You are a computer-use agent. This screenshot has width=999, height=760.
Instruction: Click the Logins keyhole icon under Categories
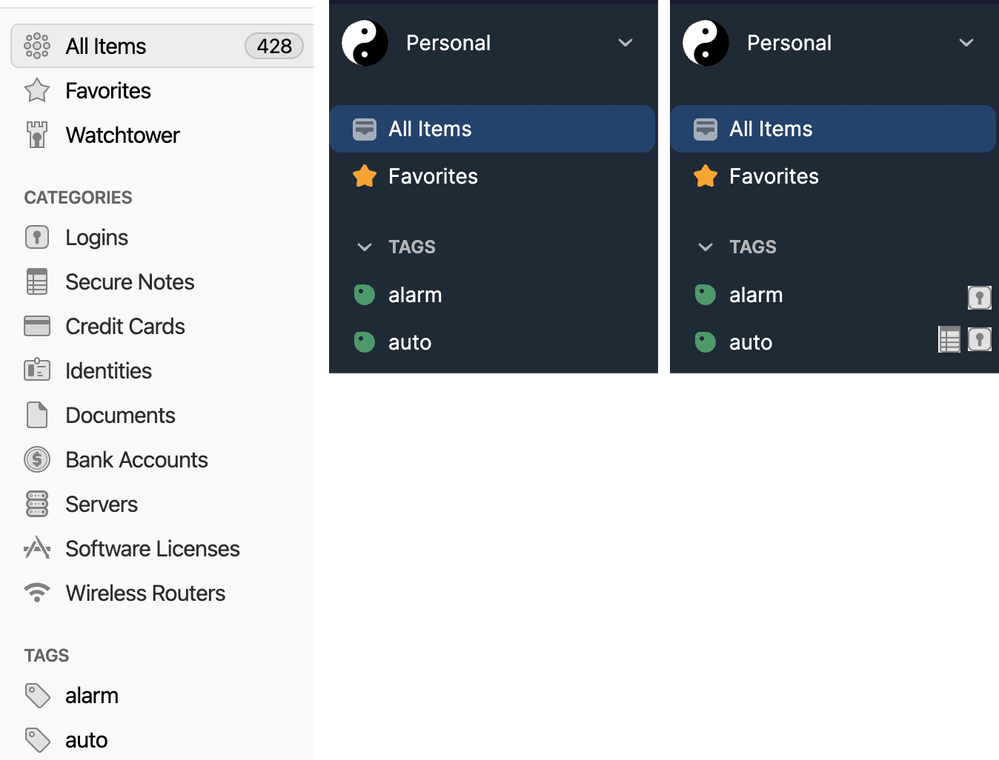click(x=37, y=237)
